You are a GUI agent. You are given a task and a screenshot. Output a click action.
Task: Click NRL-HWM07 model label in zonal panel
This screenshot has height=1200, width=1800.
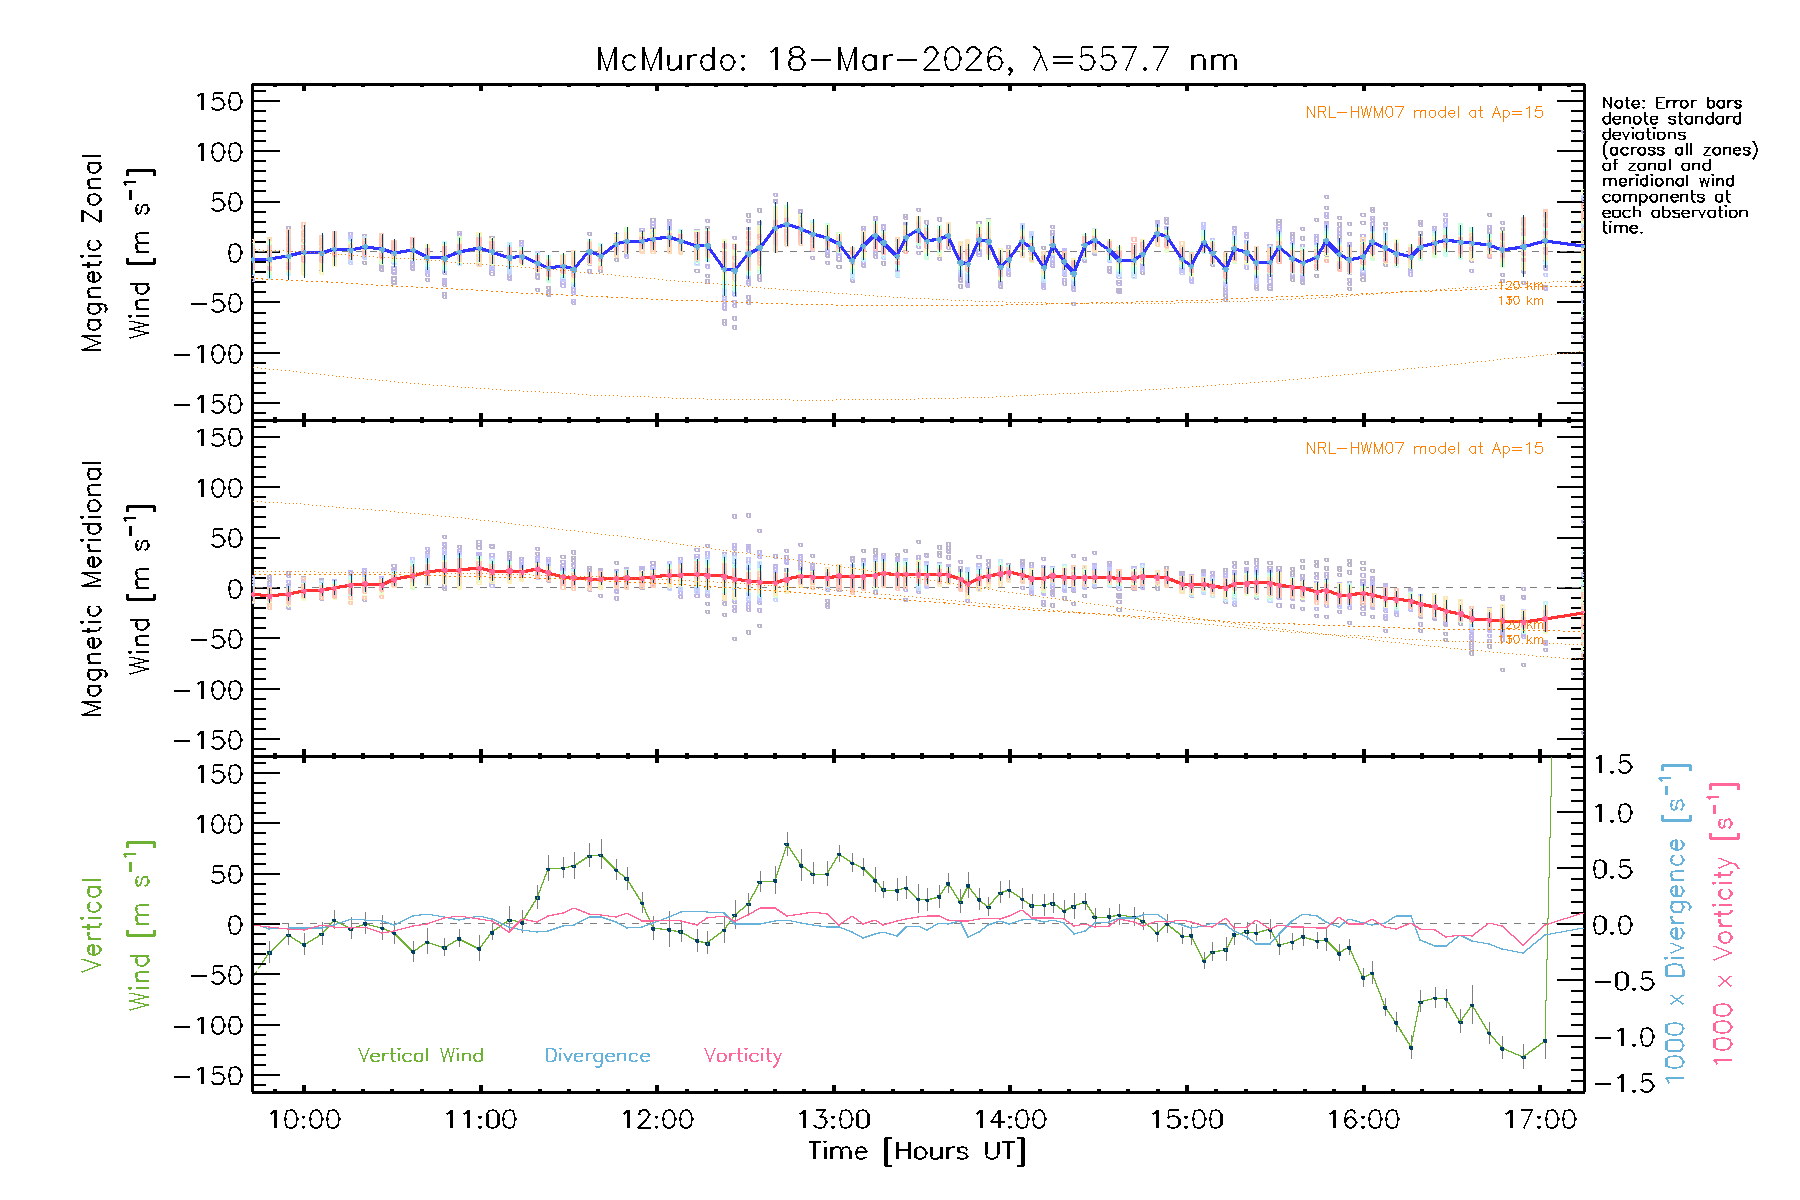pyautogui.click(x=1424, y=113)
